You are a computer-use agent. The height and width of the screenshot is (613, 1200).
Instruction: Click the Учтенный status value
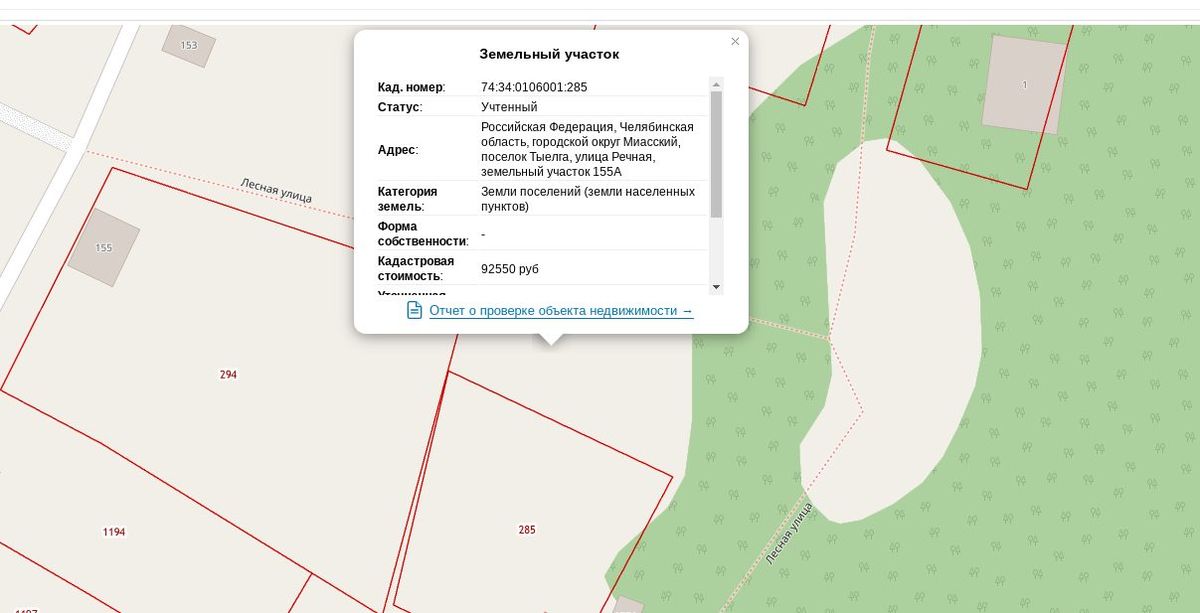click(509, 107)
